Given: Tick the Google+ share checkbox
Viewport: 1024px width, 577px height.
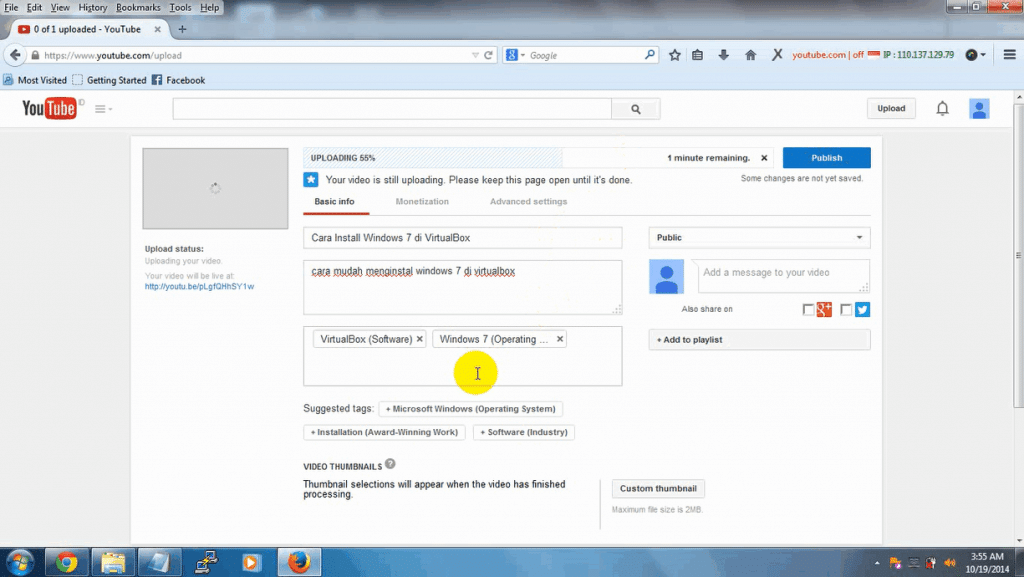Looking at the screenshot, I should pos(808,309).
